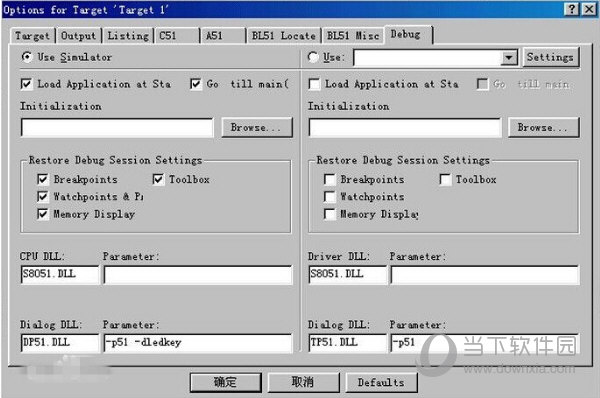Browse for simulator initialization file
The width and height of the screenshot is (600, 398).
point(257,127)
